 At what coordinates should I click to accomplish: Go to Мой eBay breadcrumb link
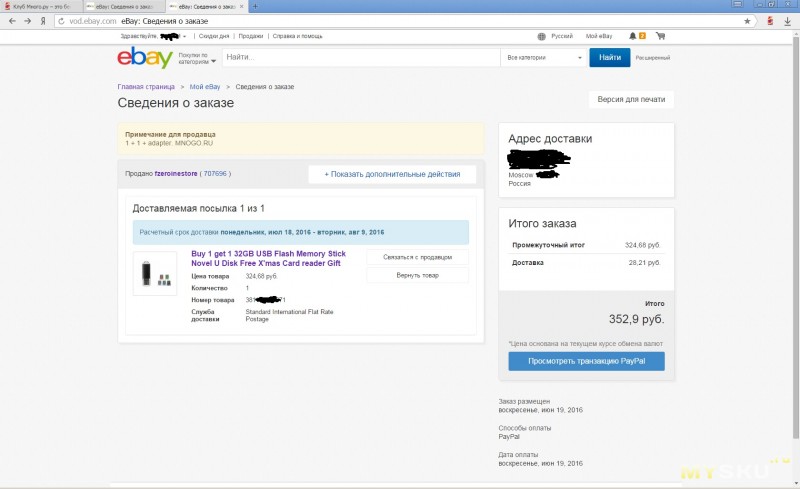(205, 87)
